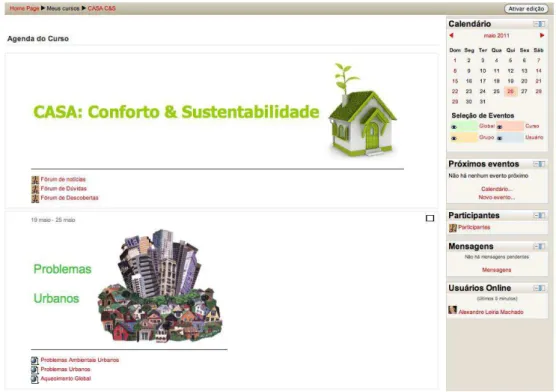Collapse the Participantes block
Viewport: 556px width, 392px height.
(x=539, y=215)
